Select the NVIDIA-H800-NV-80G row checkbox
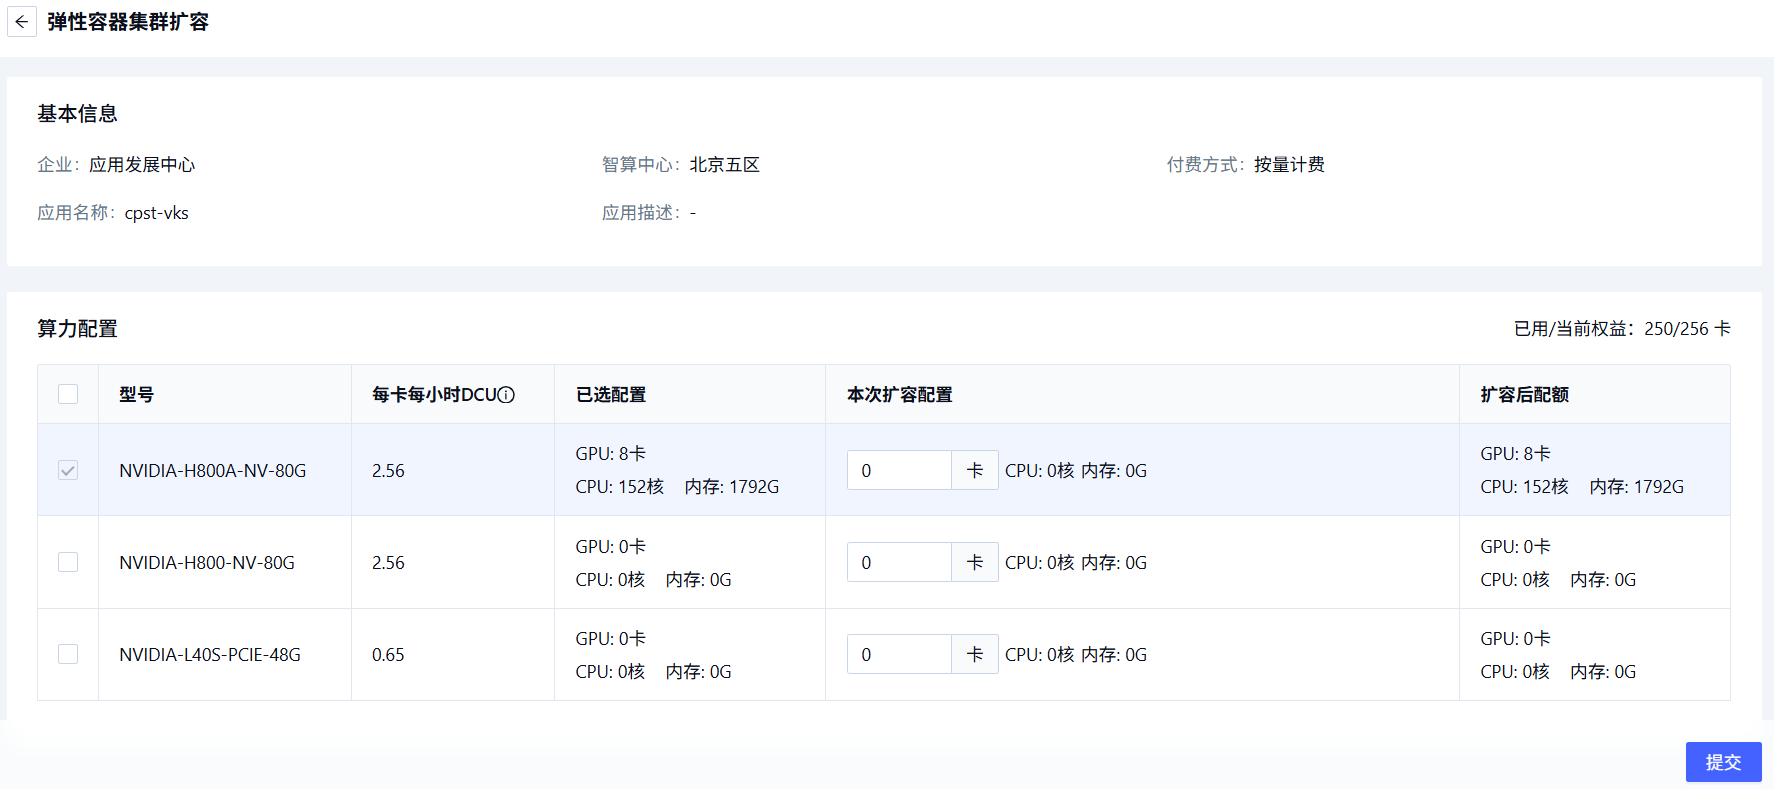 68,562
